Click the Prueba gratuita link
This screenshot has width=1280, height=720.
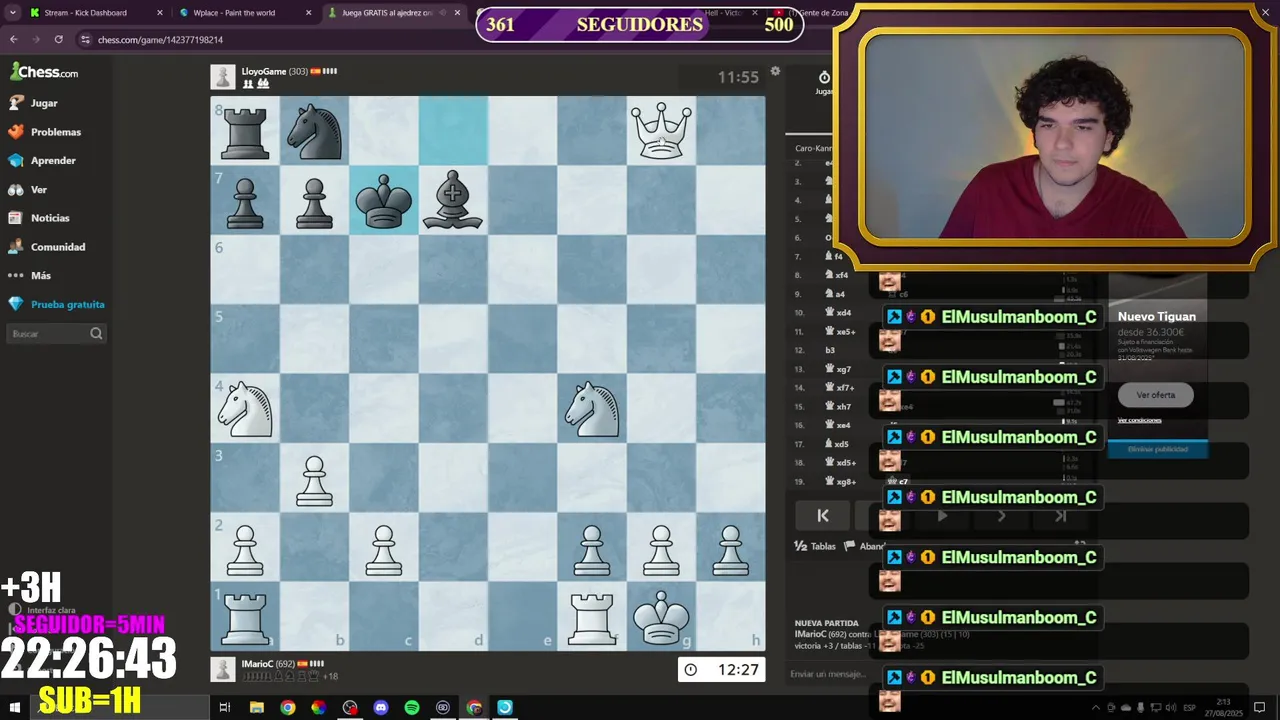click(x=67, y=304)
